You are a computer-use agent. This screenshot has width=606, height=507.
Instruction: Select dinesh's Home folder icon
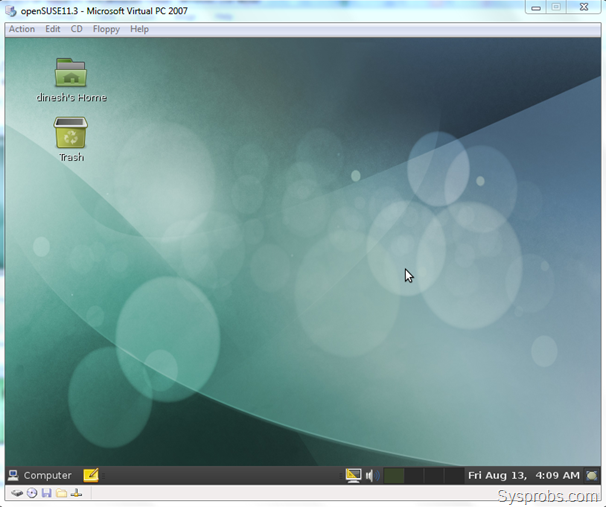(71, 73)
